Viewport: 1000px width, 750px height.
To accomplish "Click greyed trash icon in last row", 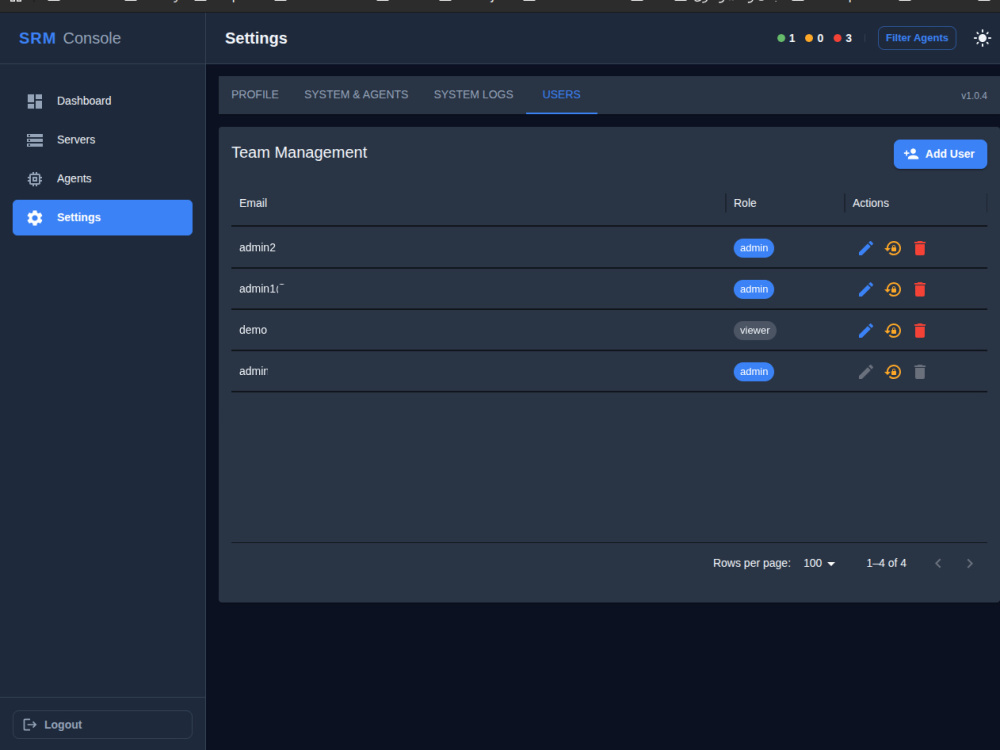I will pyautogui.click(x=920, y=372).
